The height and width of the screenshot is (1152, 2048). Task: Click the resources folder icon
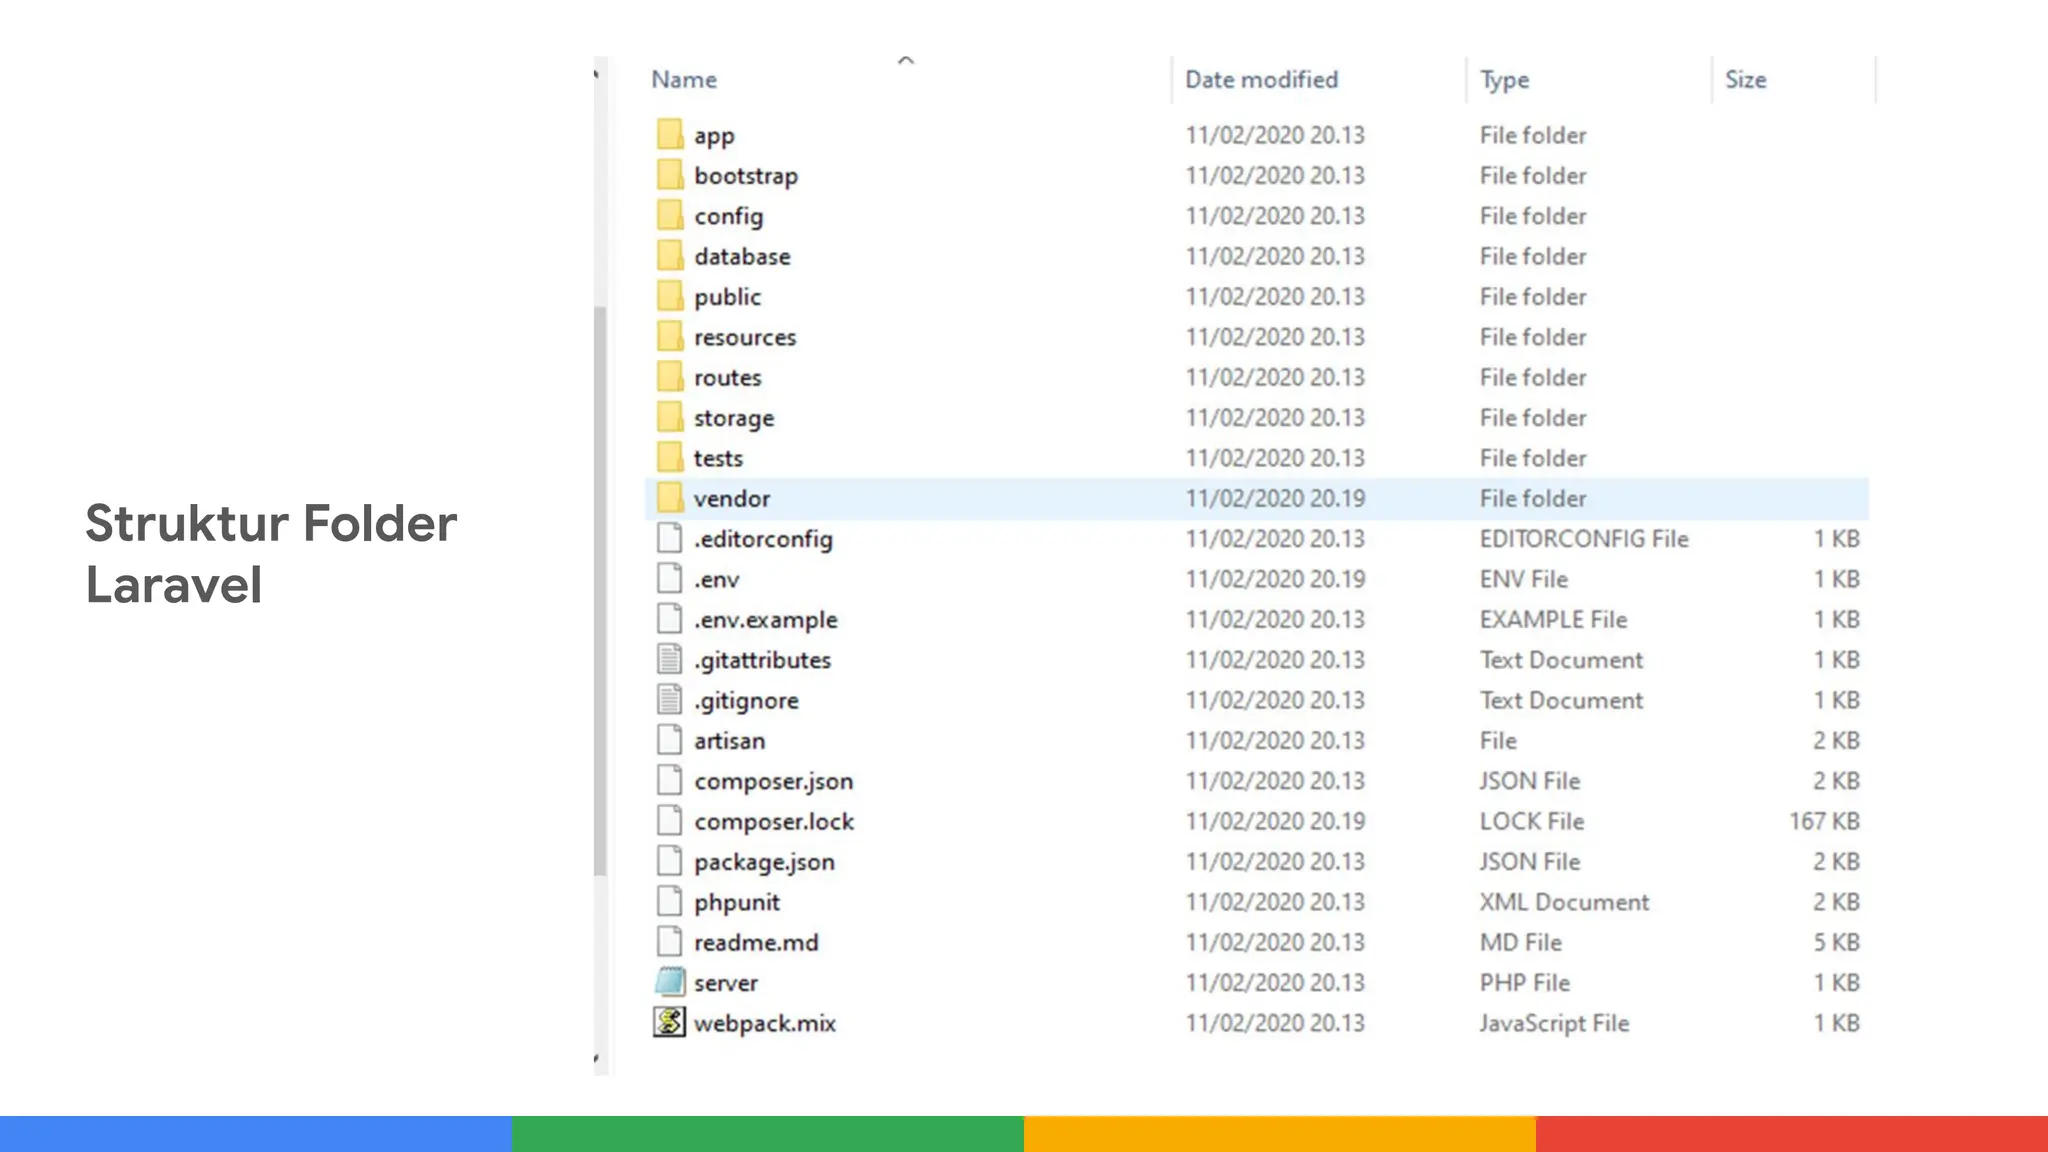point(670,337)
